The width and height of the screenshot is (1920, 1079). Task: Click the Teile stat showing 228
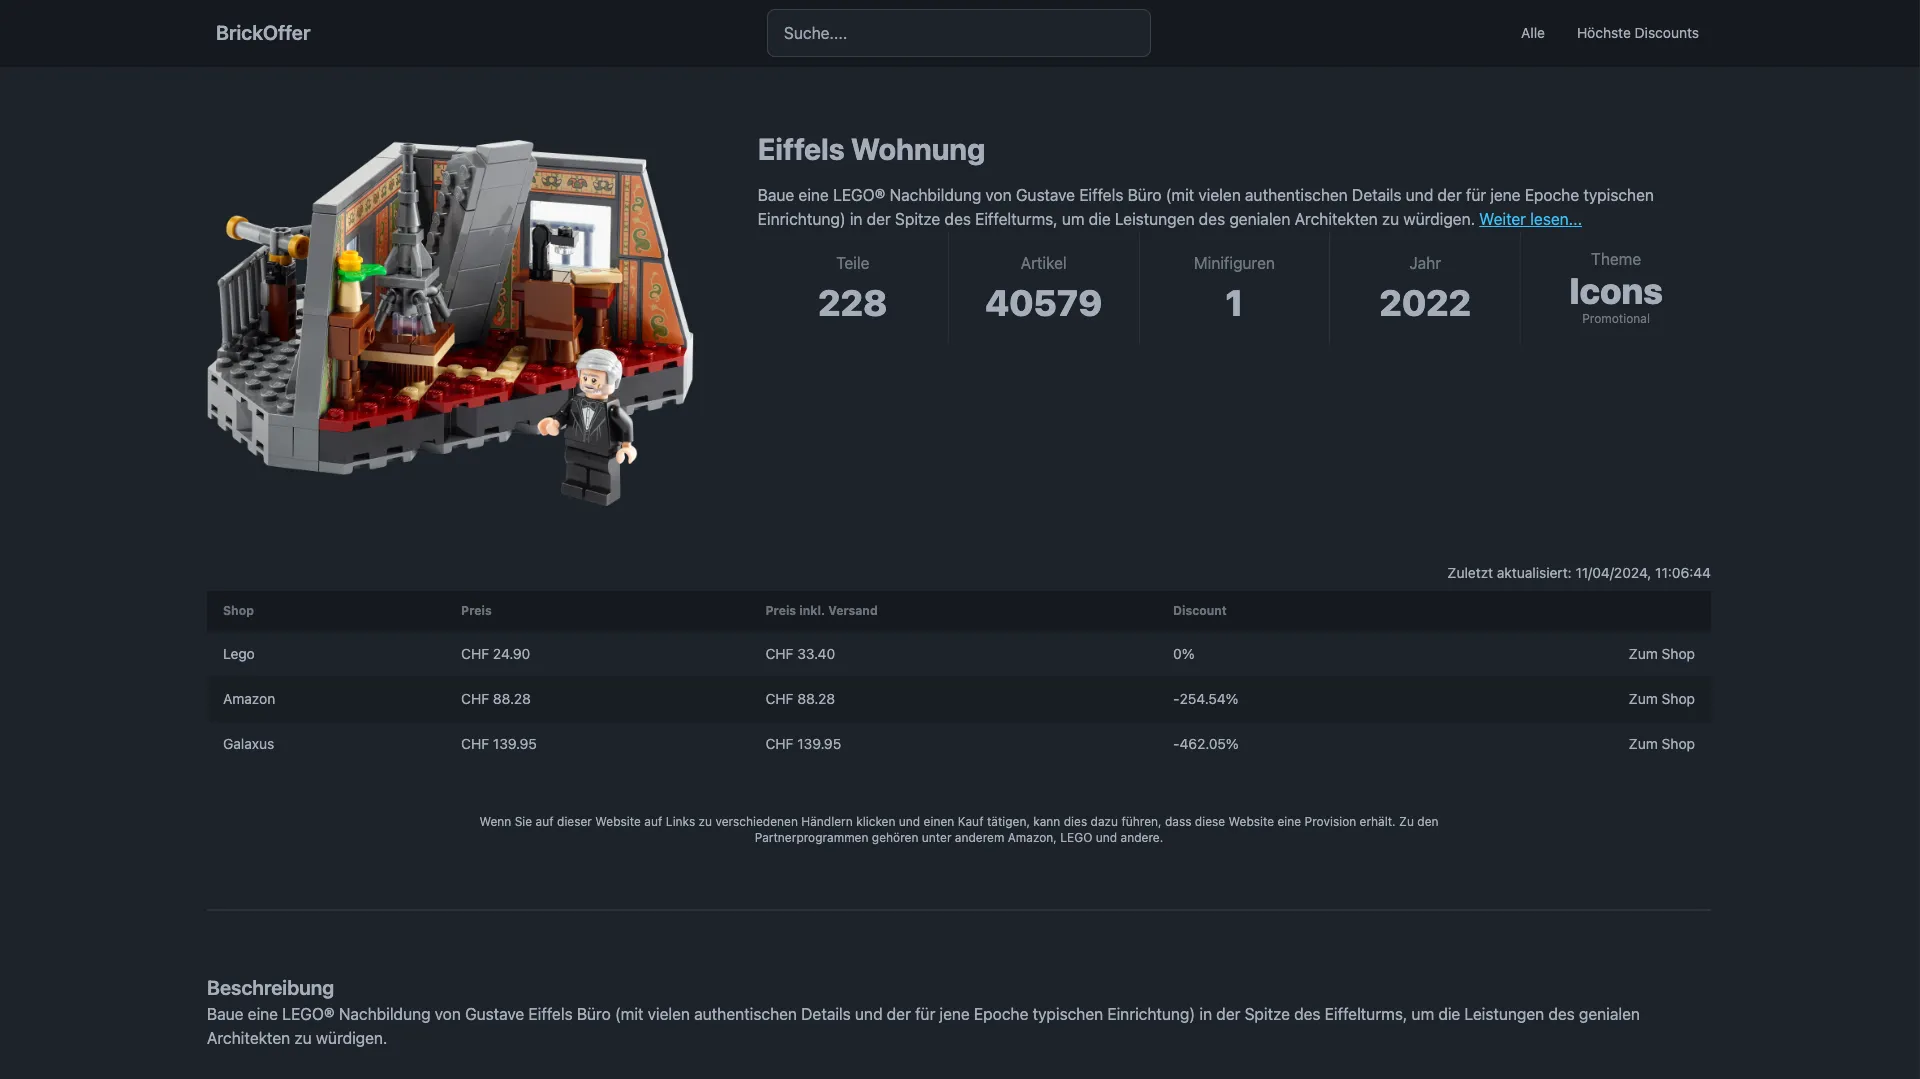pyautogui.click(x=852, y=303)
